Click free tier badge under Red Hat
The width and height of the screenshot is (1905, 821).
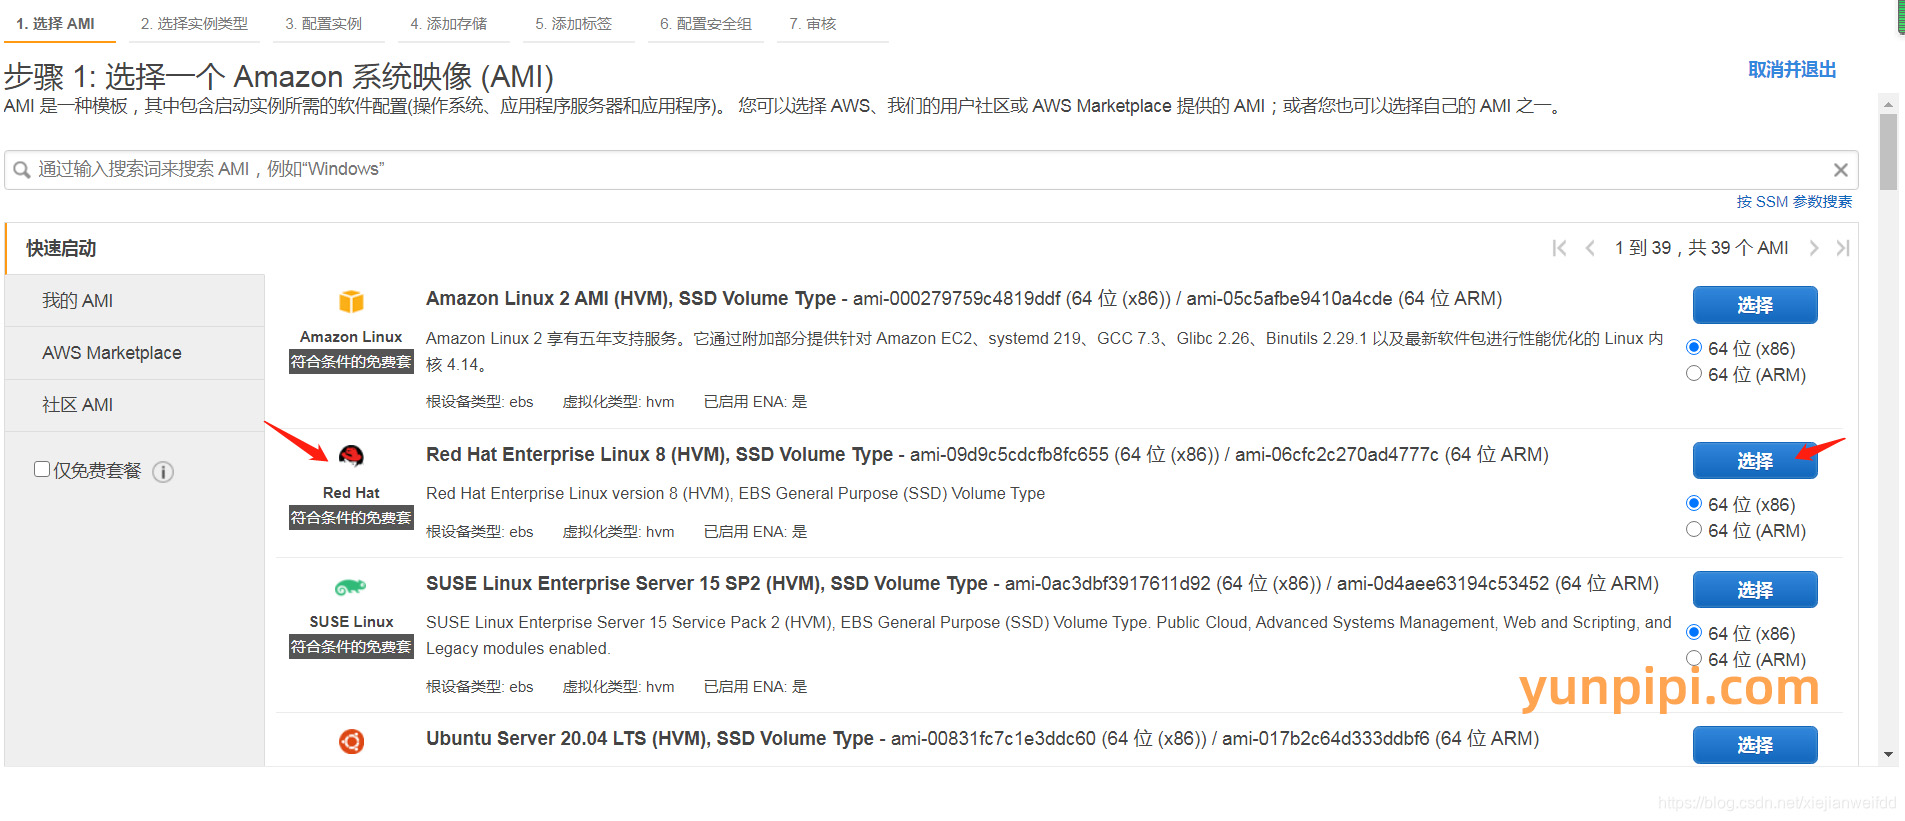point(351,518)
